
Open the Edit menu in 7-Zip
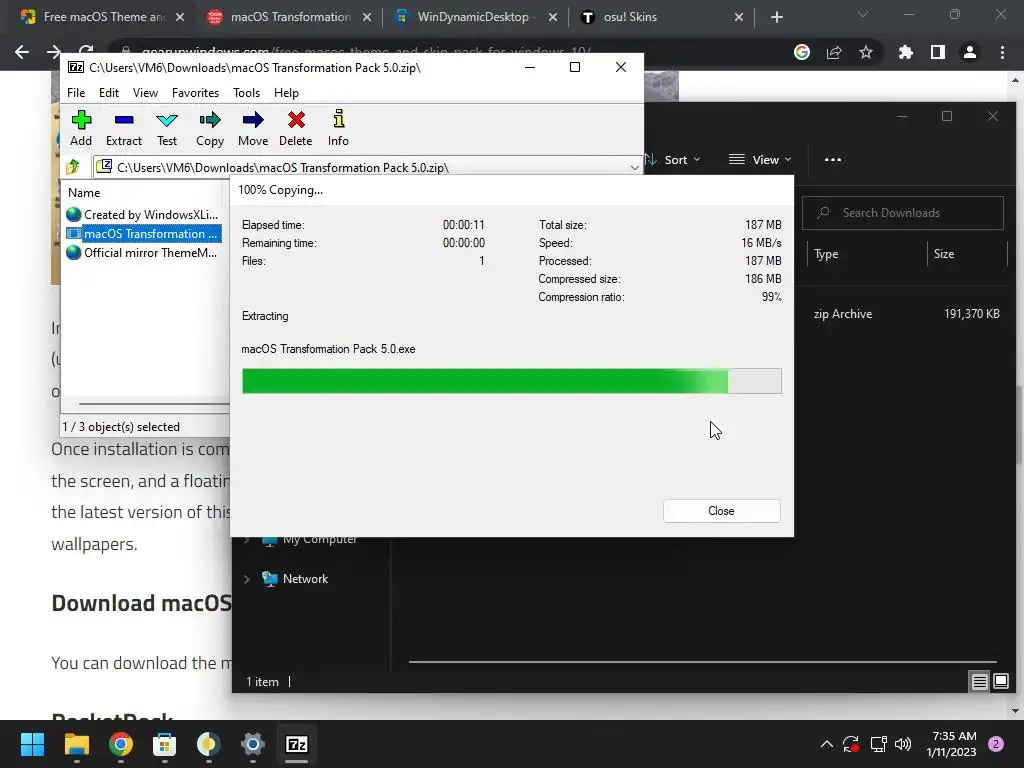coord(108,93)
